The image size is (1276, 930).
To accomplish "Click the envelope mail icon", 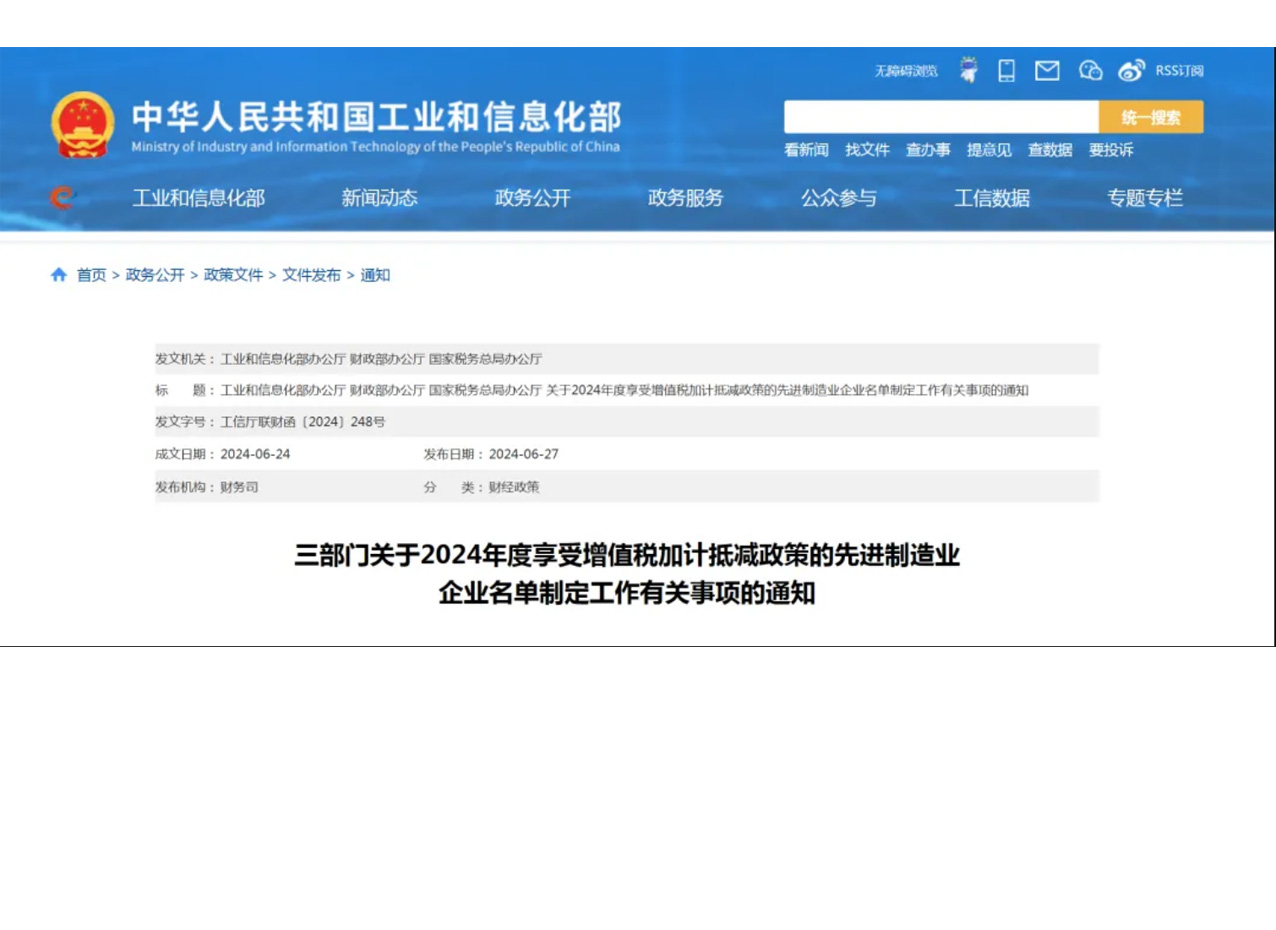I will [x=1047, y=70].
